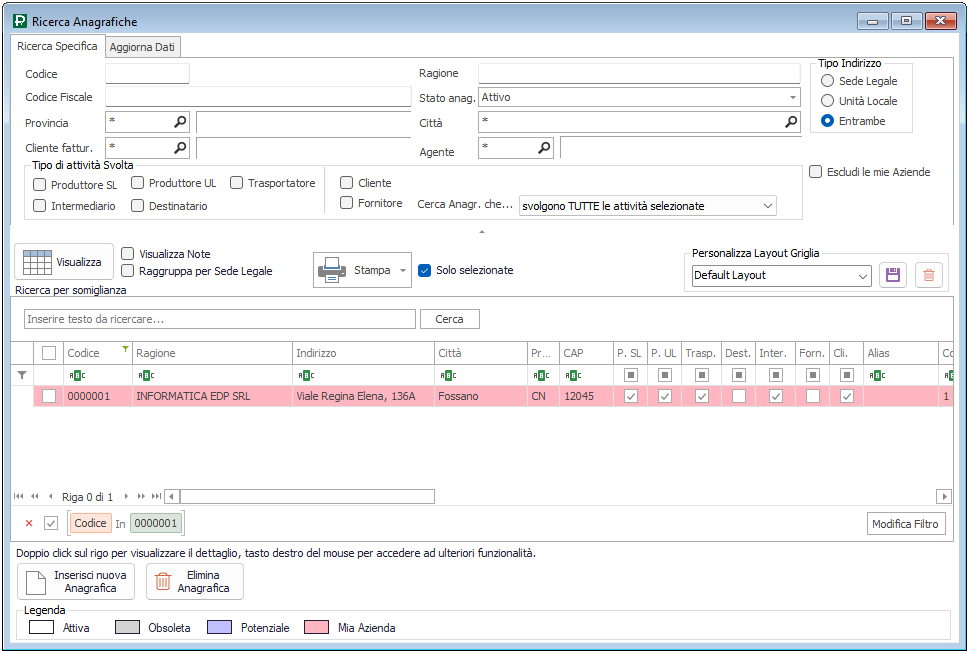Click the save layout floppy disk icon
Screen dimensions: 968x651
click(x=892, y=275)
